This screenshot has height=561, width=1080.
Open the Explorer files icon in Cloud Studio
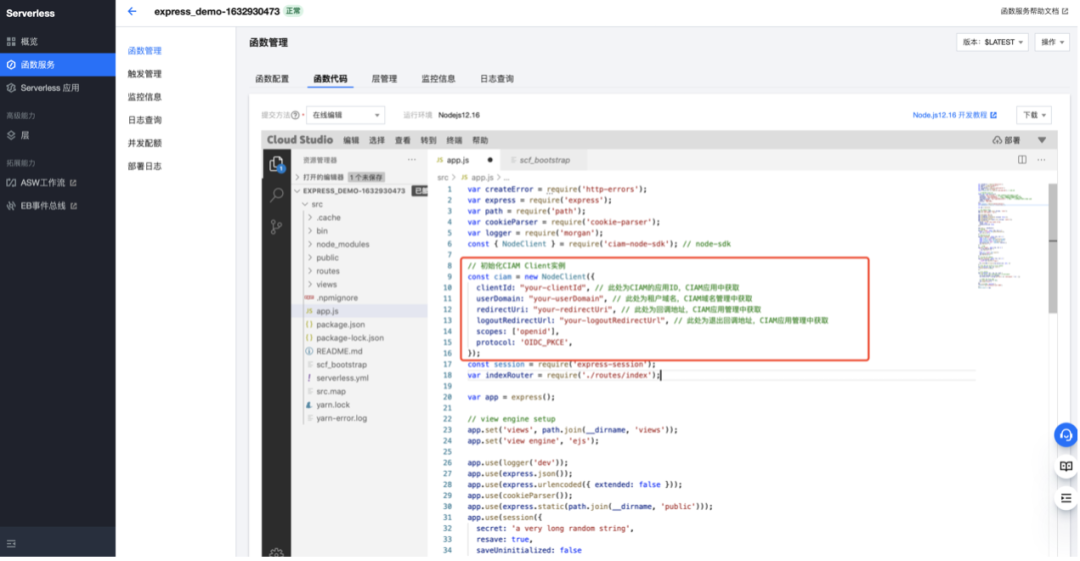click(x=277, y=163)
